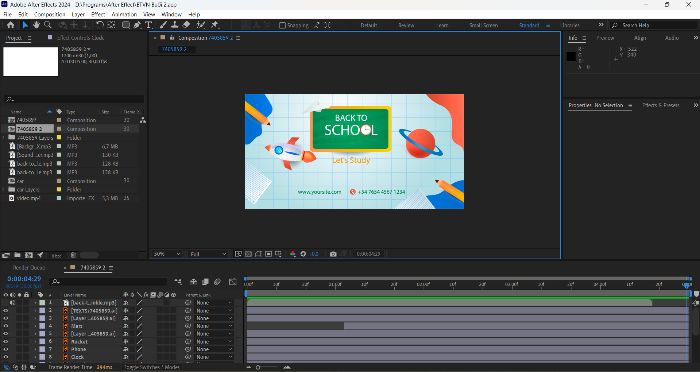Switch to the Align panel tab
The width and height of the screenshot is (700, 372).
pos(640,38)
